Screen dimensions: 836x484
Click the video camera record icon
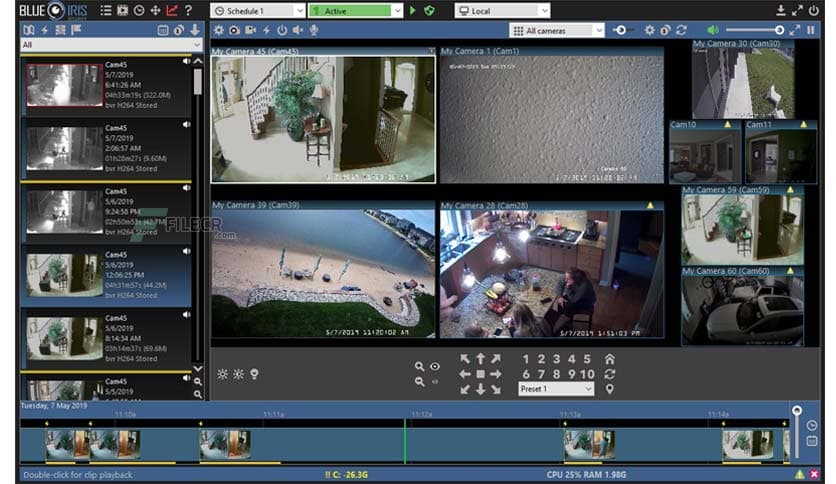pyautogui.click(x=250, y=30)
